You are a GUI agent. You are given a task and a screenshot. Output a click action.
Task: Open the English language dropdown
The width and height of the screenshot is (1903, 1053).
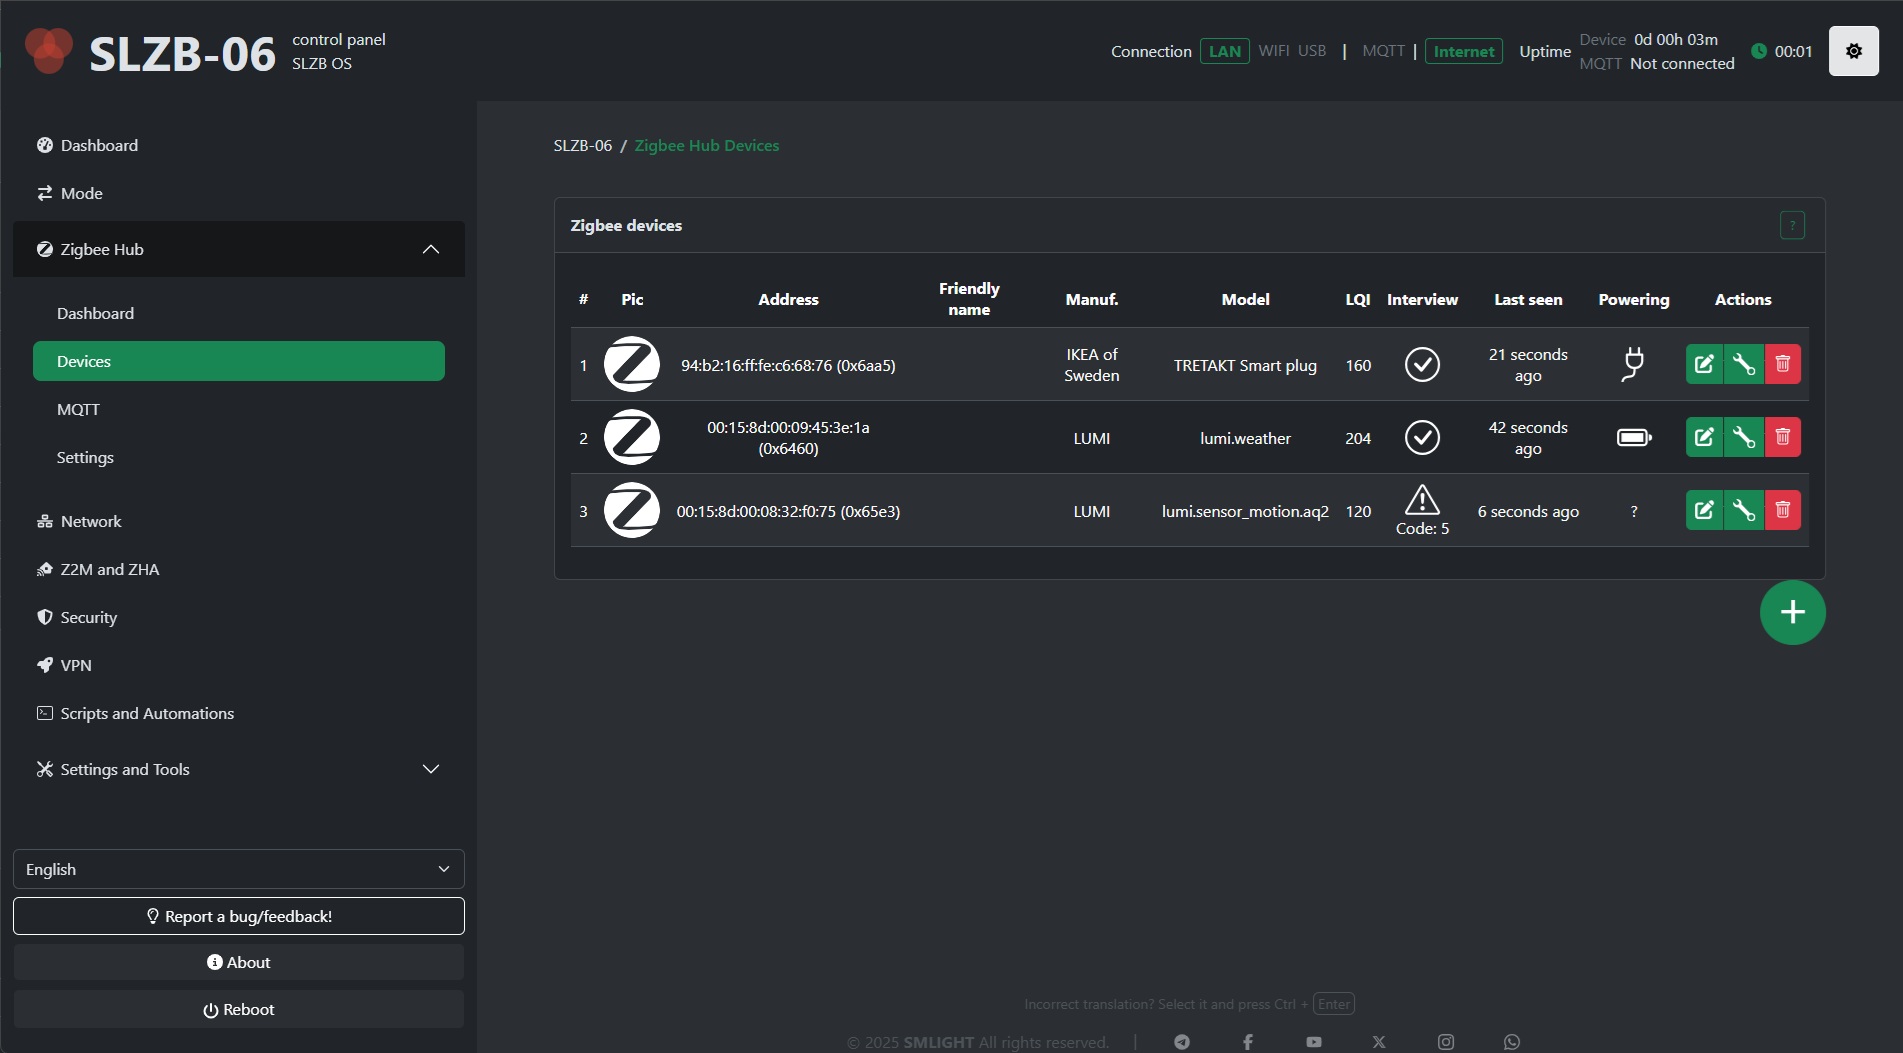coord(238,869)
